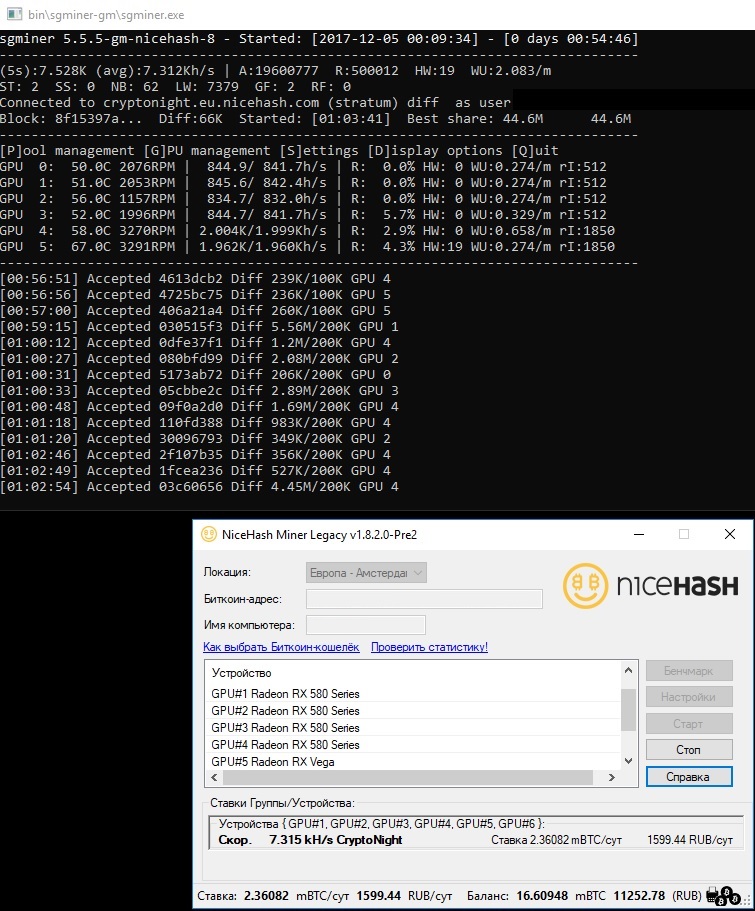
Task: Close the NiceHash Miner Legacy window
Action: point(730,534)
